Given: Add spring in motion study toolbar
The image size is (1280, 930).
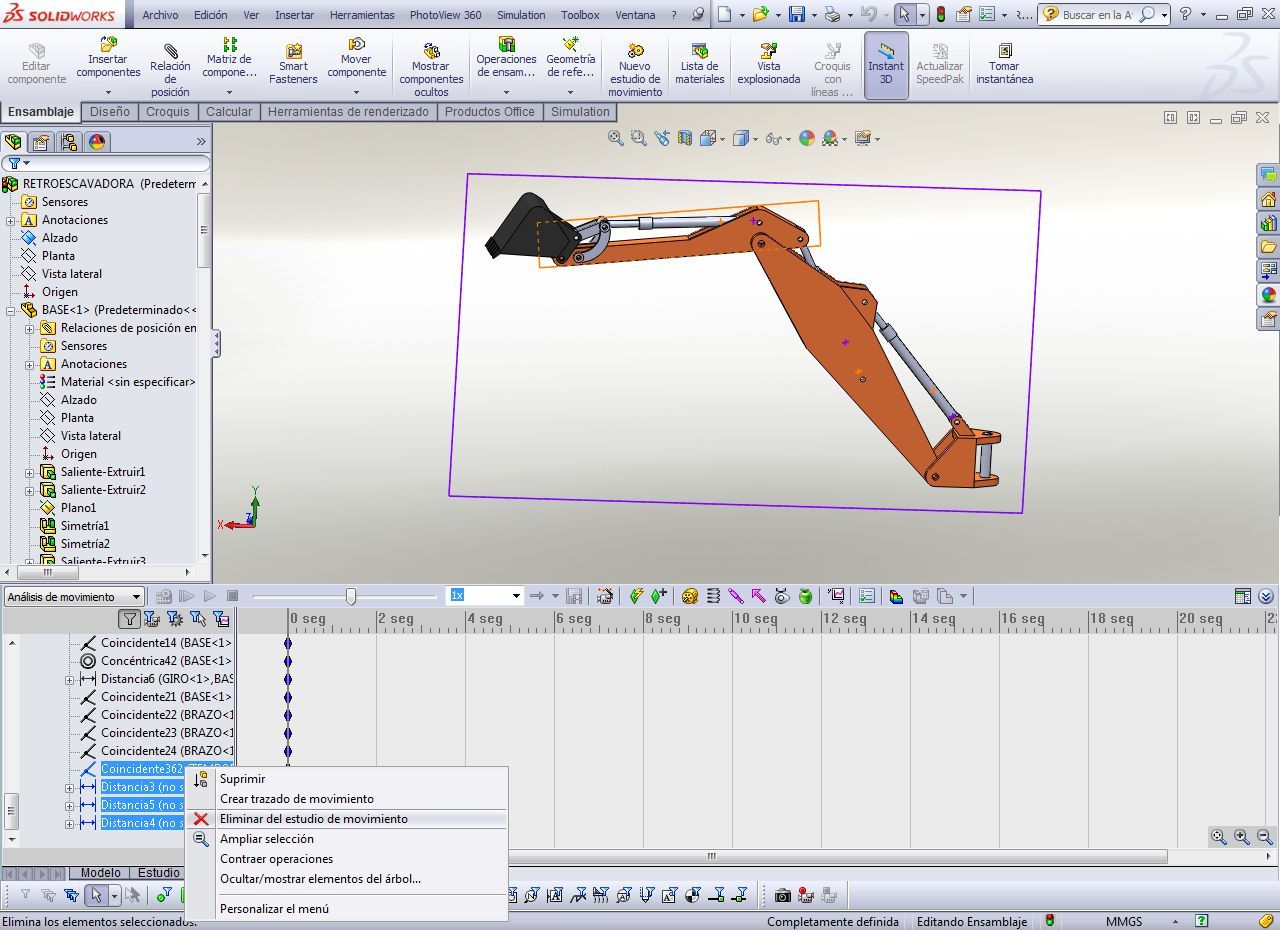Looking at the screenshot, I should (x=713, y=596).
